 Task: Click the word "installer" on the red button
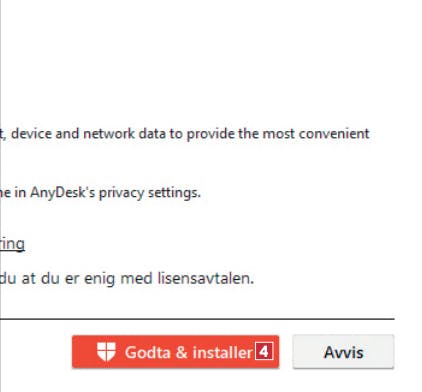tap(222, 352)
